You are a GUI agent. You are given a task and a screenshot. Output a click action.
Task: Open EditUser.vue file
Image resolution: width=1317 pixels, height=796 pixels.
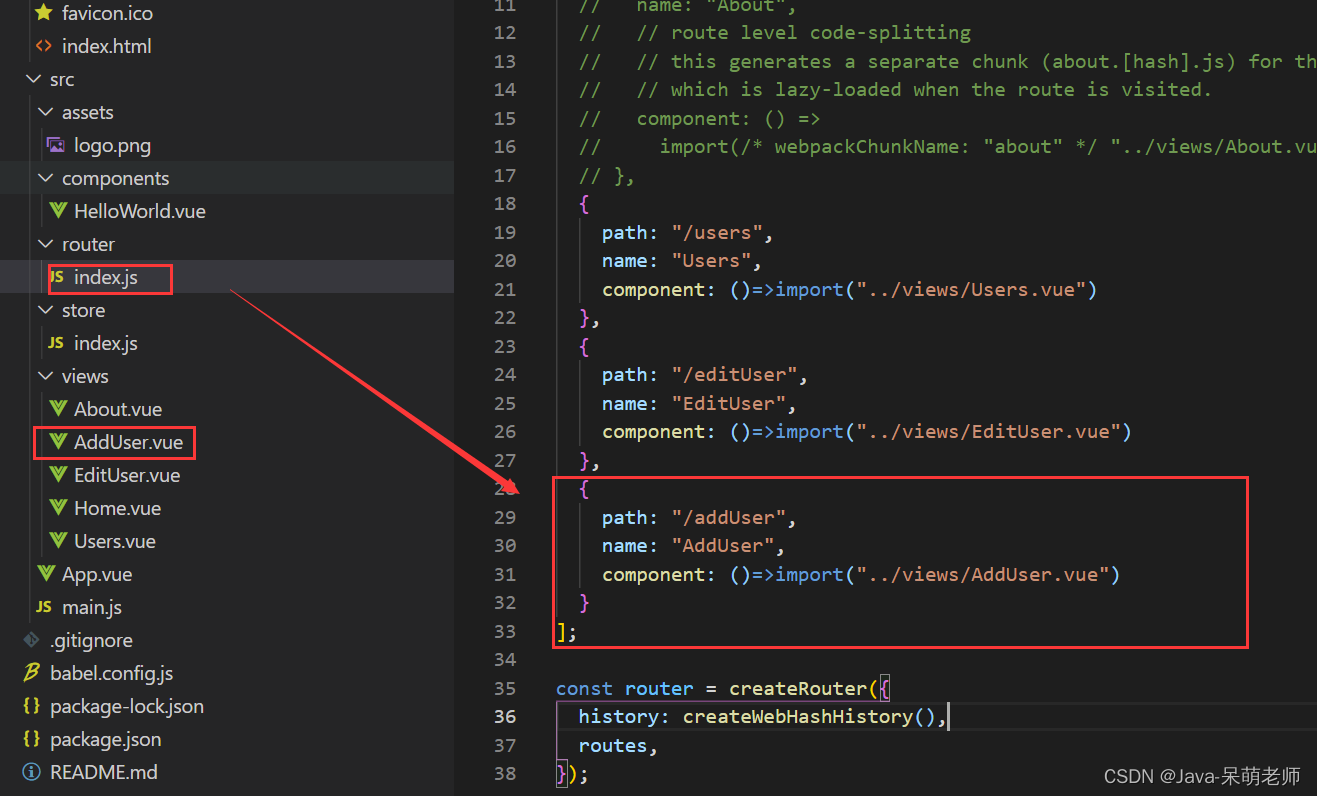click(127, 475)
